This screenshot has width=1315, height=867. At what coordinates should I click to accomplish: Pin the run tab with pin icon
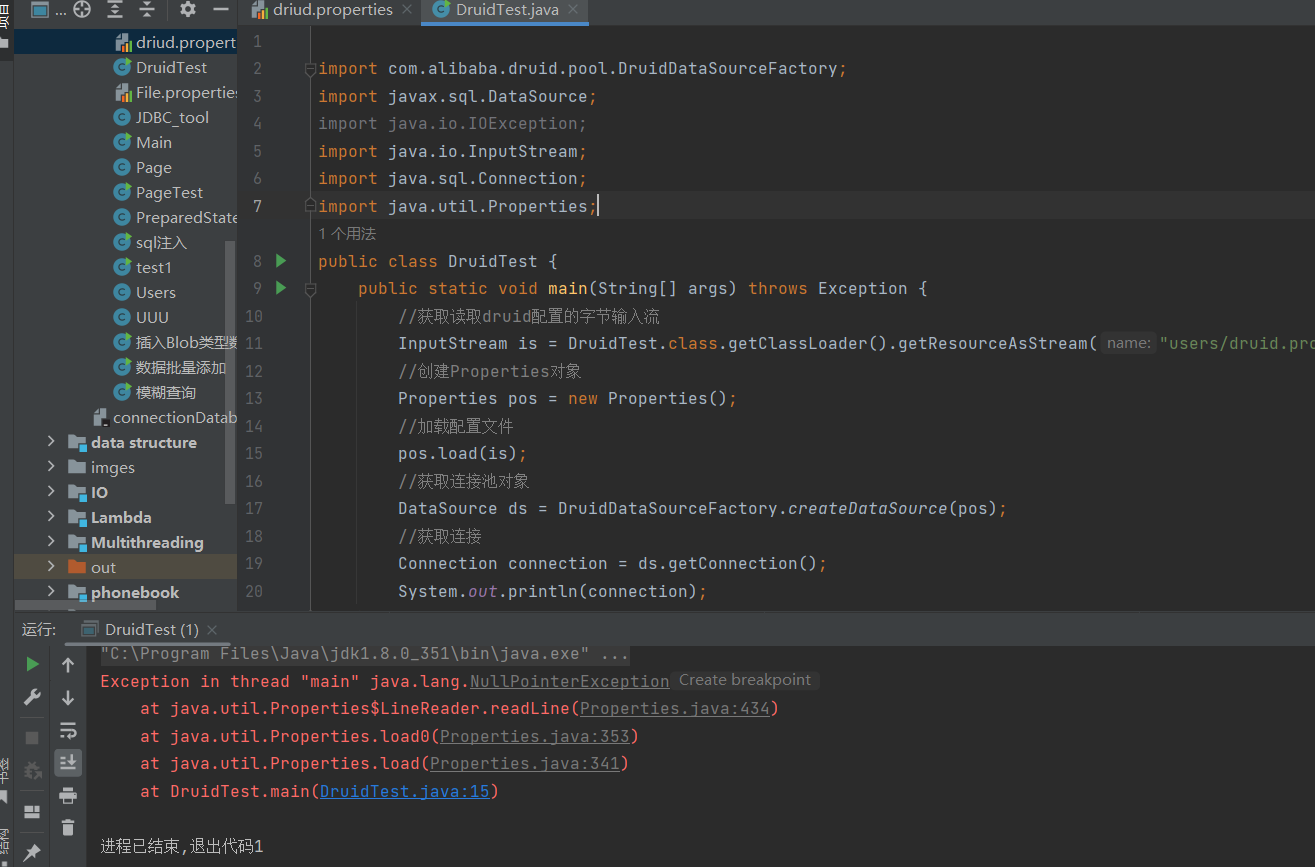tap(32, 852)
